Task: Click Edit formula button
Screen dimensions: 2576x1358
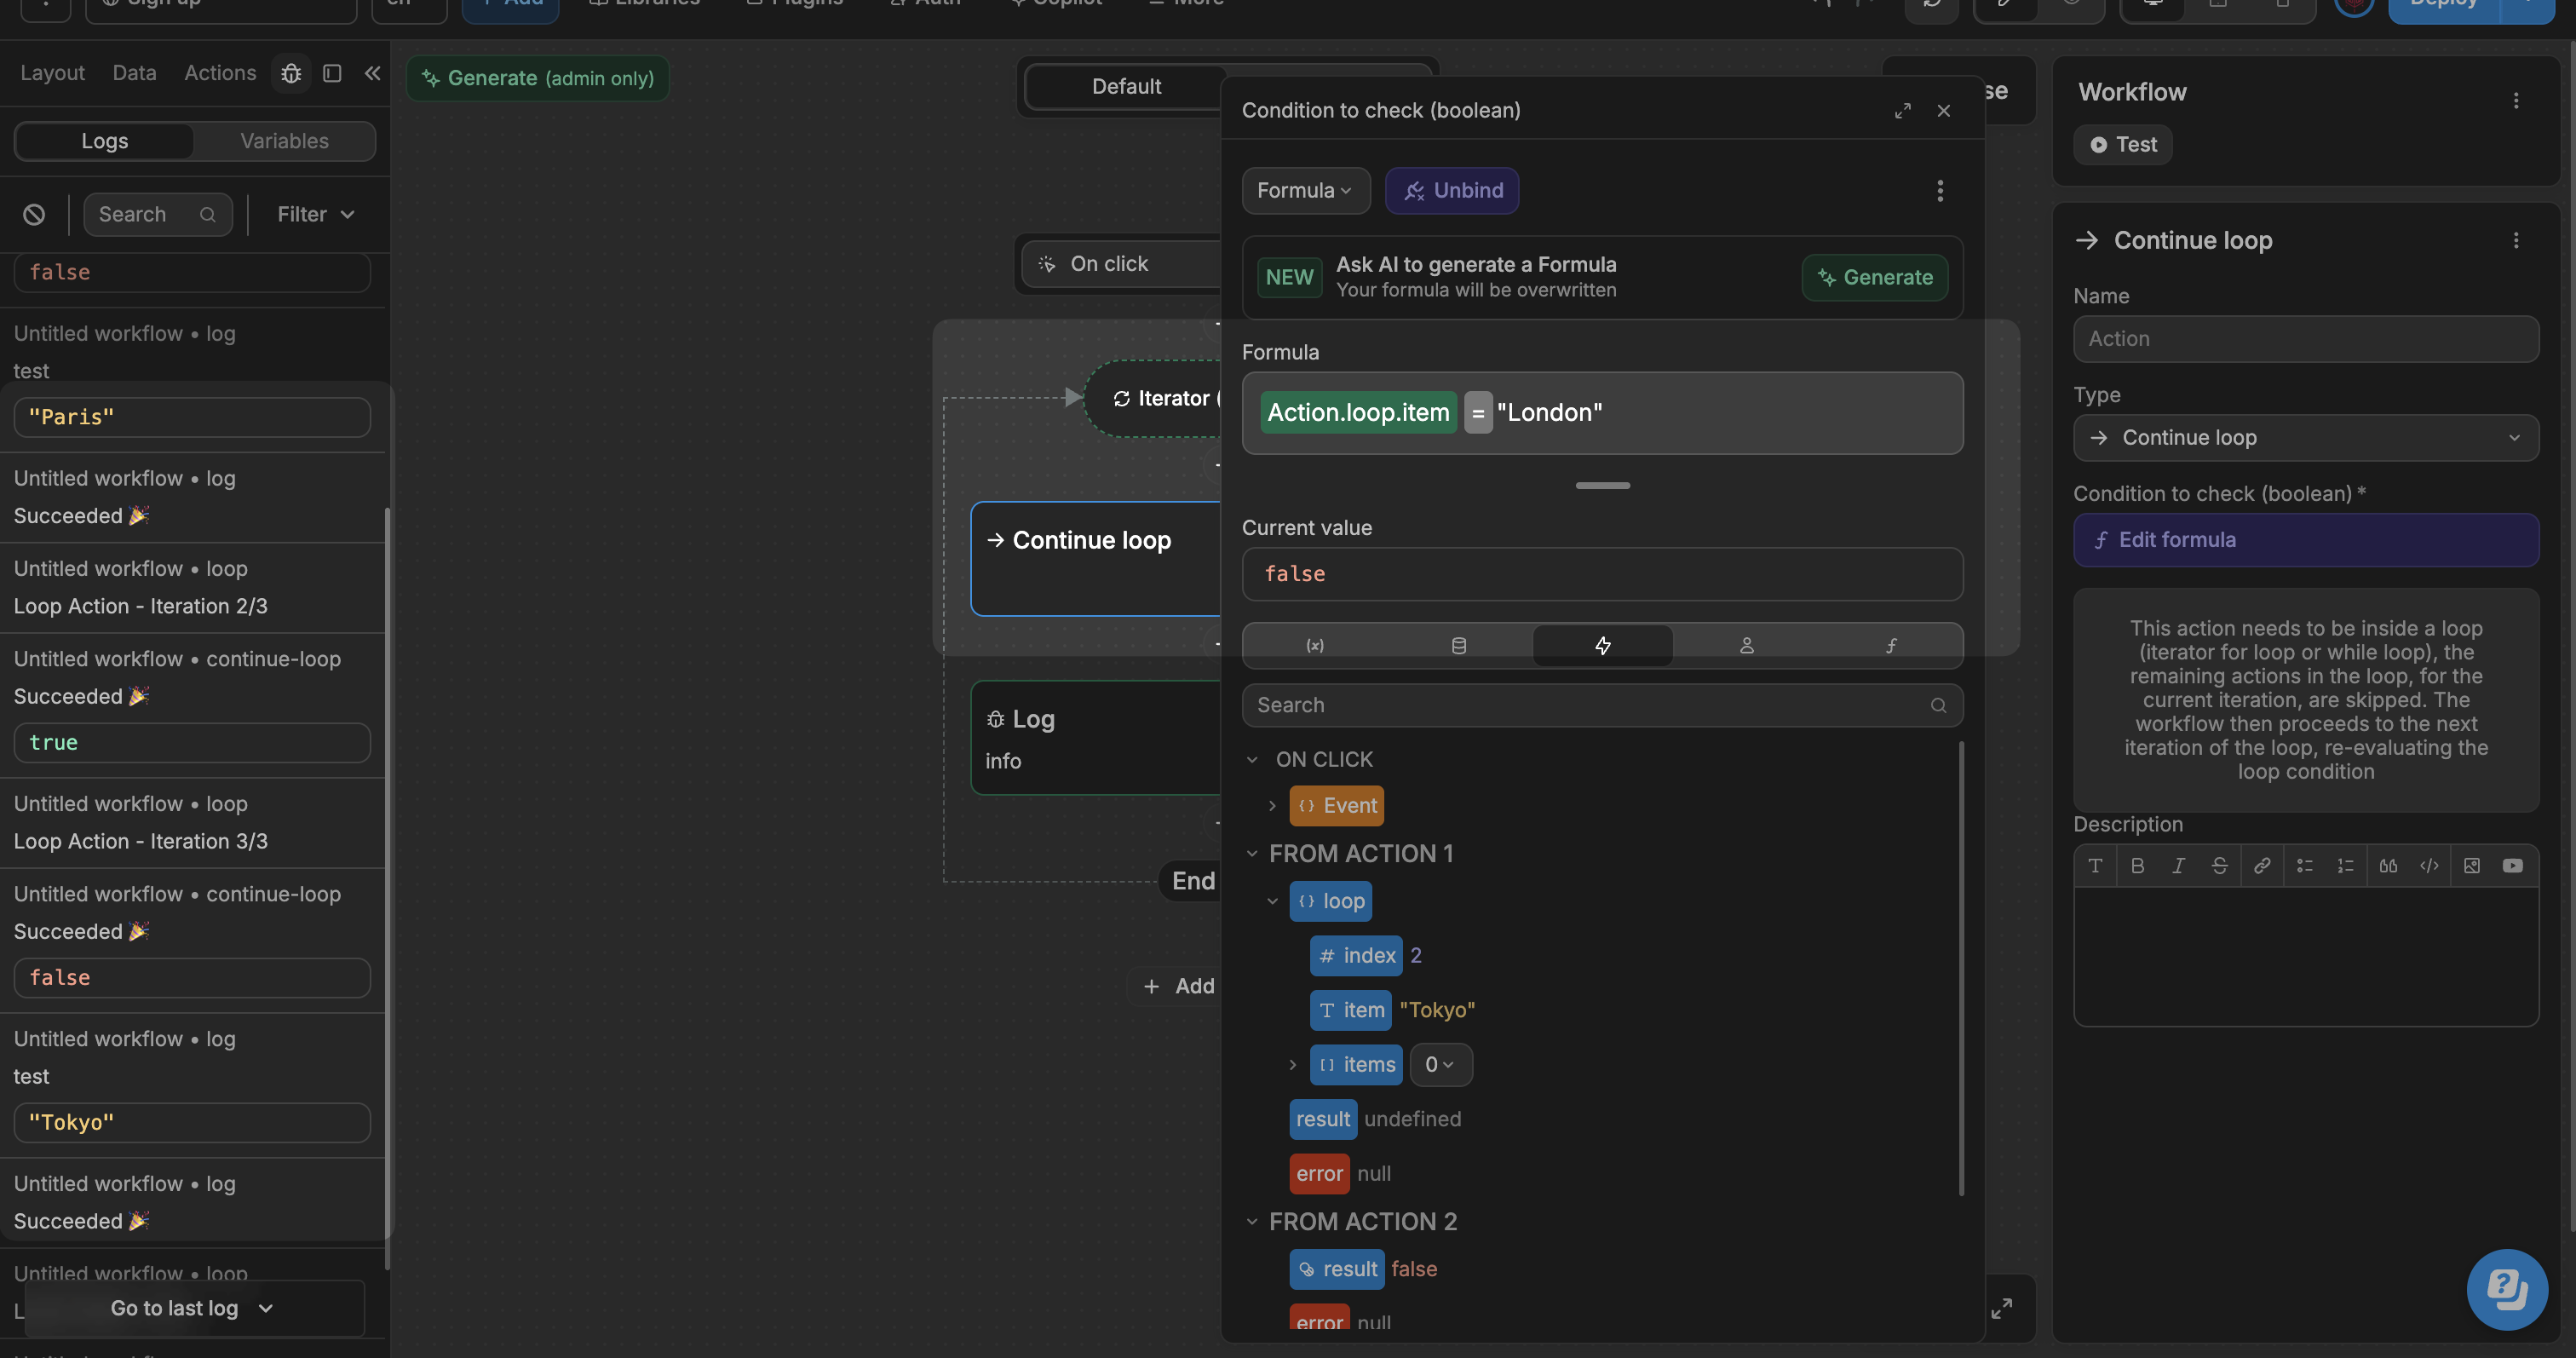Action: 2305,540
